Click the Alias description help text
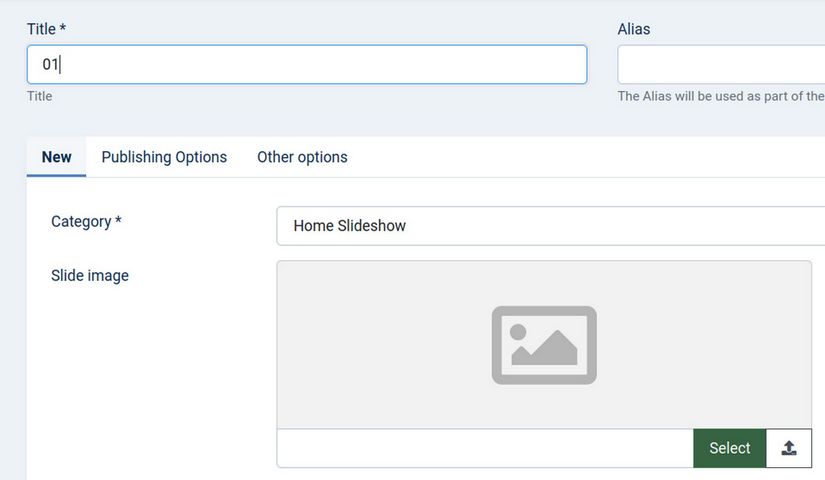The image size is (825, 480). [x=721, y=96]
